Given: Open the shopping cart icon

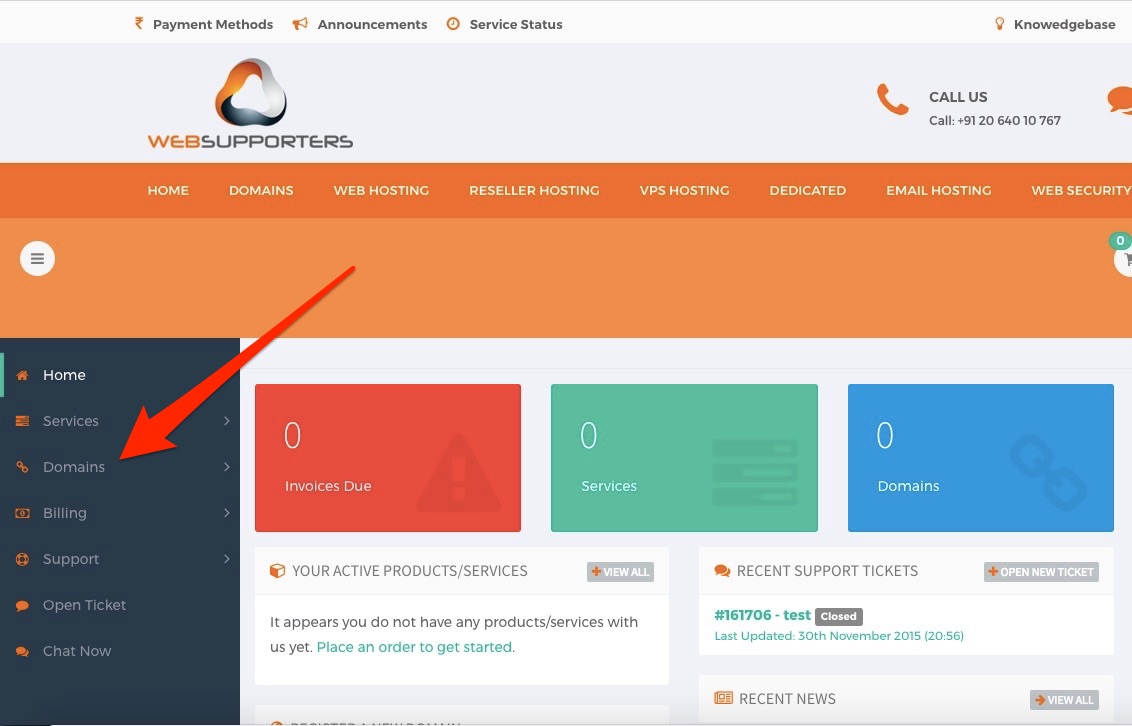Looking at the screenshot, I should point(1125,260).
